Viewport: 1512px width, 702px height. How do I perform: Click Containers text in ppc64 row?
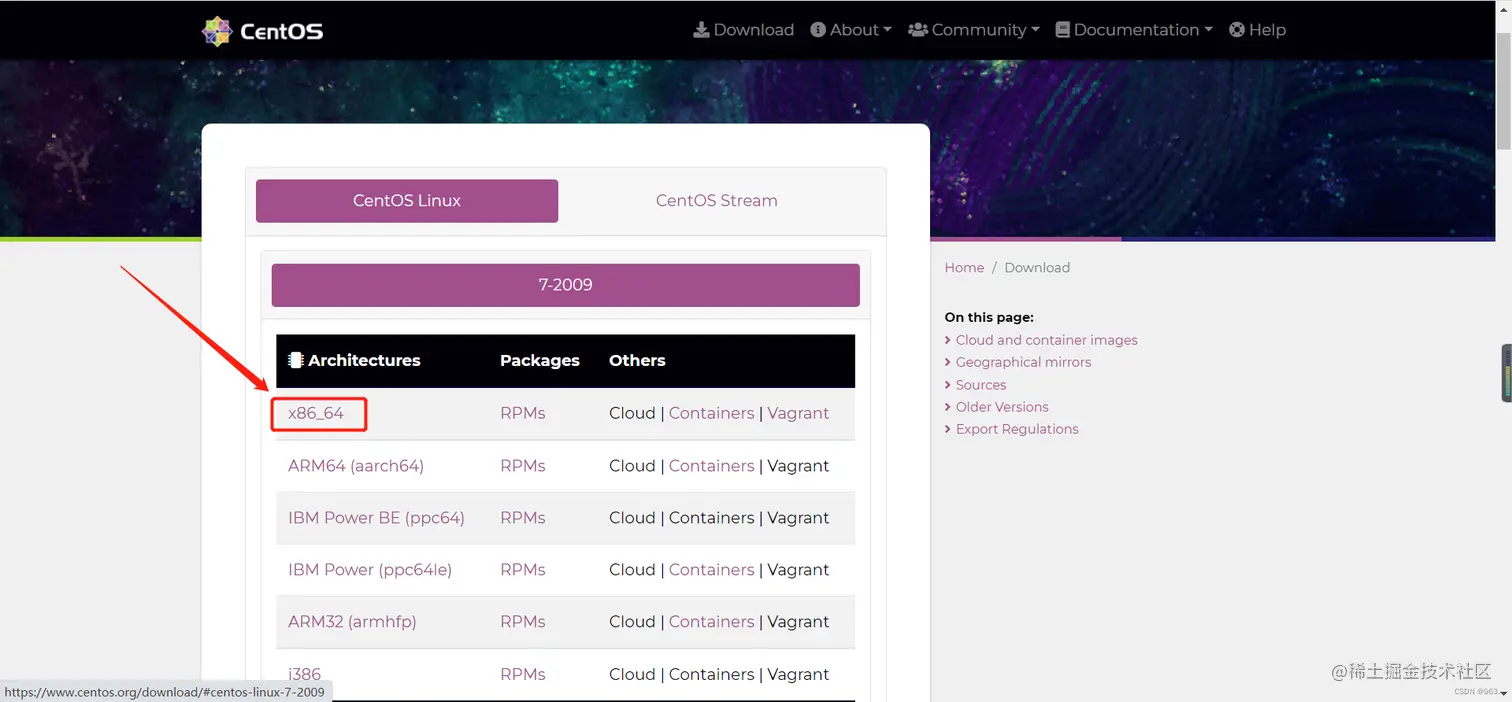tap(711, 518)
